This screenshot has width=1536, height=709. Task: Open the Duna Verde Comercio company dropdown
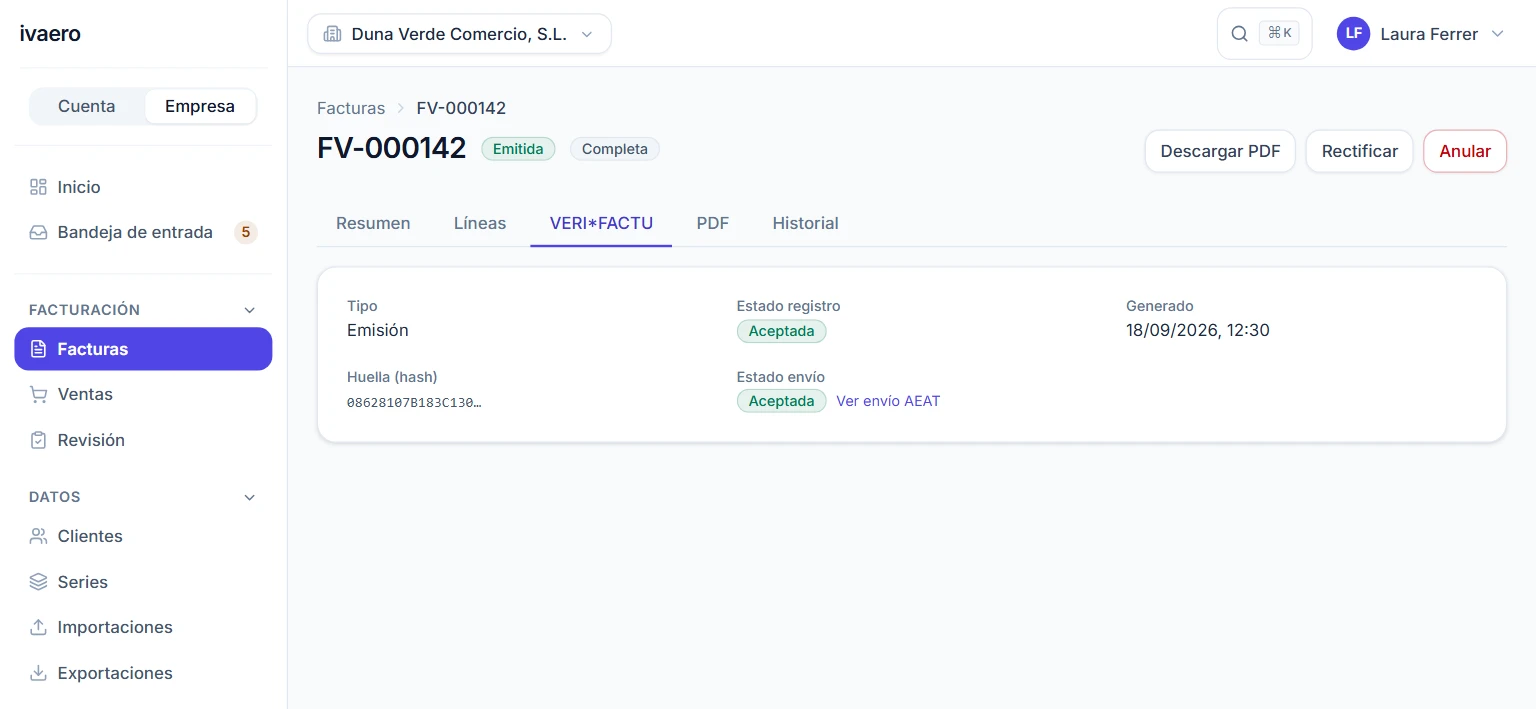[459, 34]
